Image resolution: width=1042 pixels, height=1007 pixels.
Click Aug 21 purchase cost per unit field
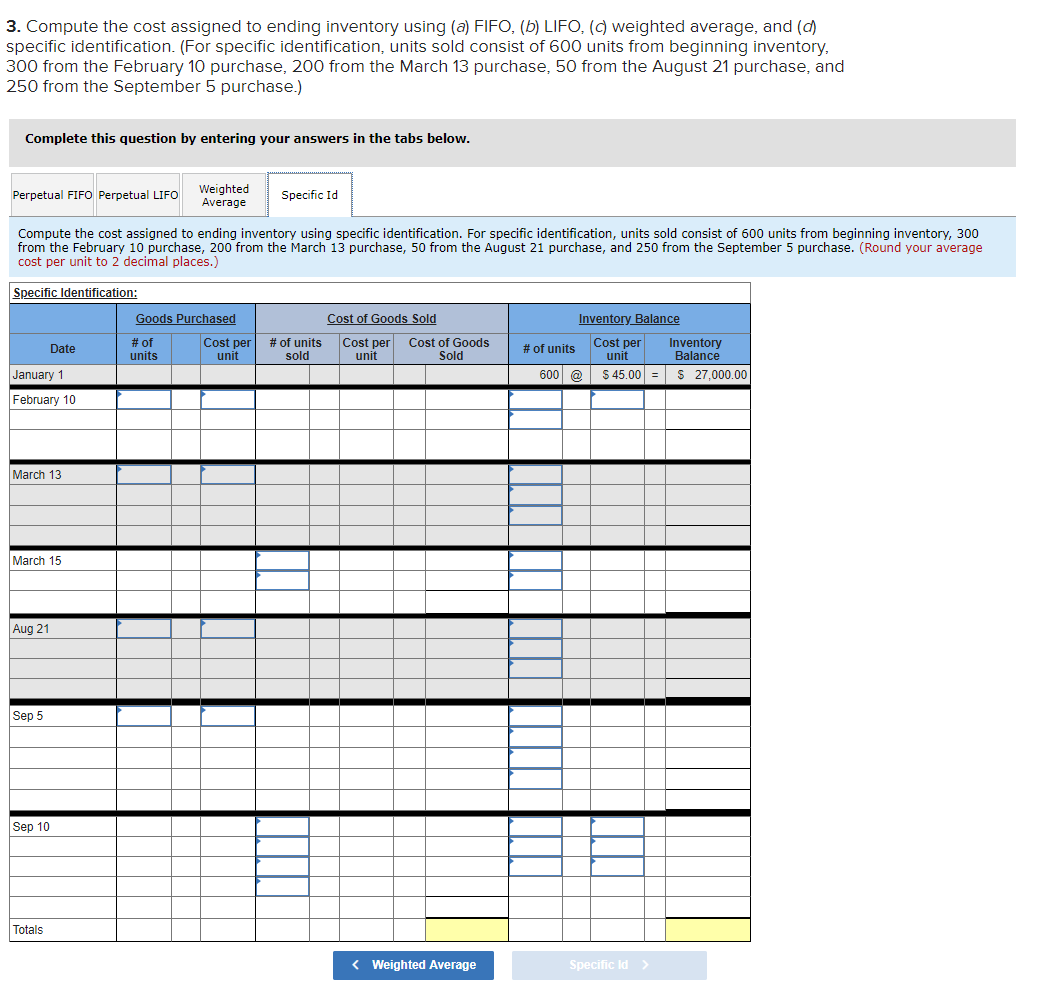(x=228, y=629)
